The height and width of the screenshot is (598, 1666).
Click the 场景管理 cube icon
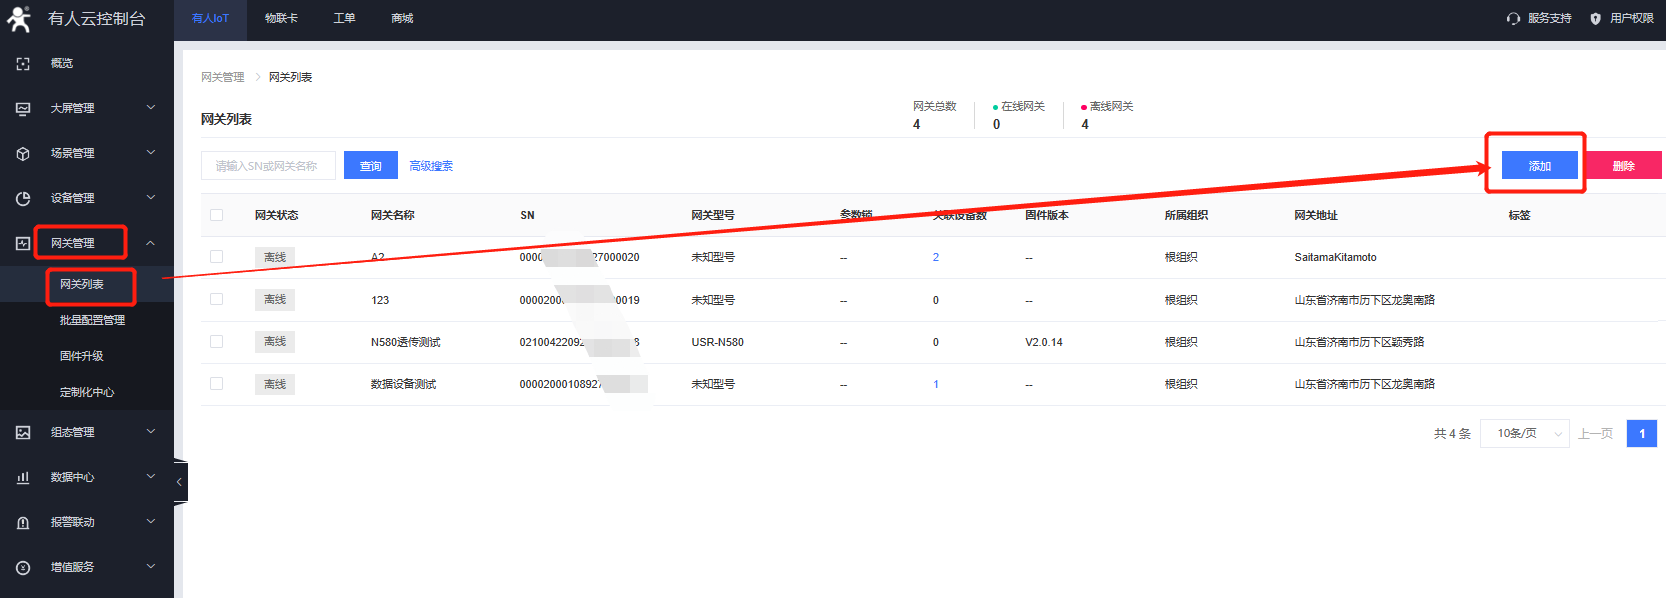pos(23,153)
